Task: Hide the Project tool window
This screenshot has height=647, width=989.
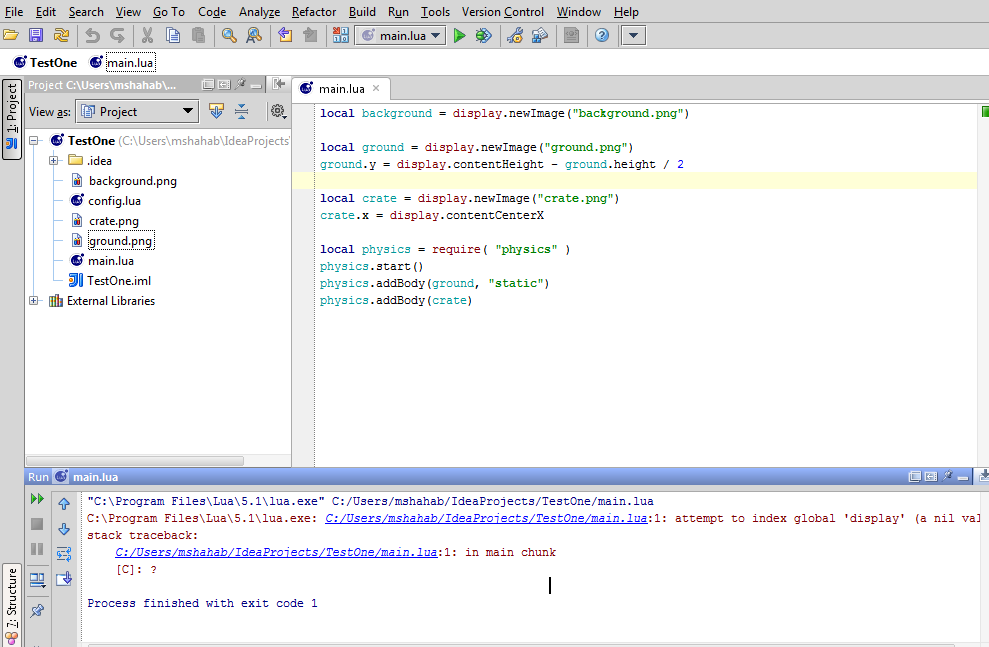Action: tap(277, 85)
